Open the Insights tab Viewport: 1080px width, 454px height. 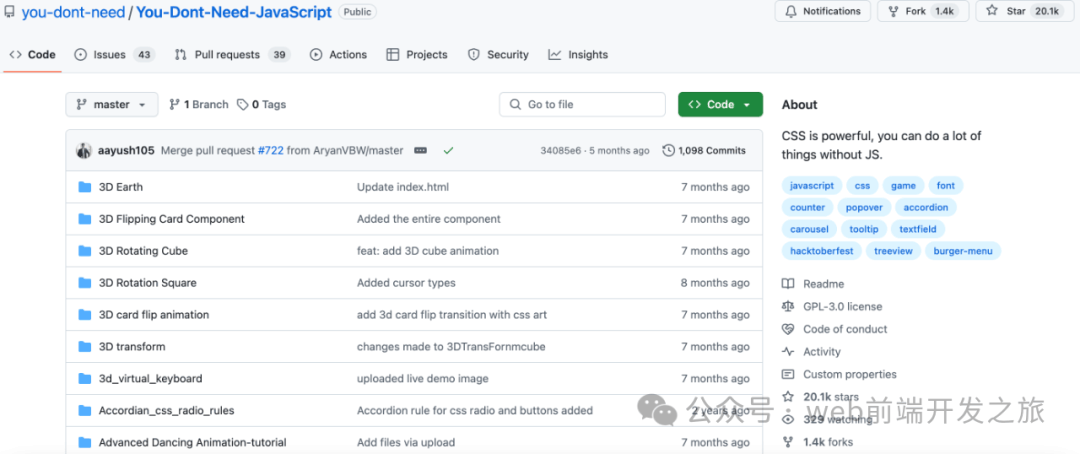coord(578,54)
